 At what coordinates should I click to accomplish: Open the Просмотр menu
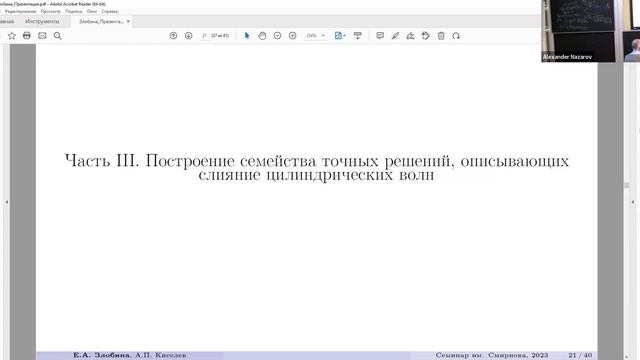coord(51,11)
